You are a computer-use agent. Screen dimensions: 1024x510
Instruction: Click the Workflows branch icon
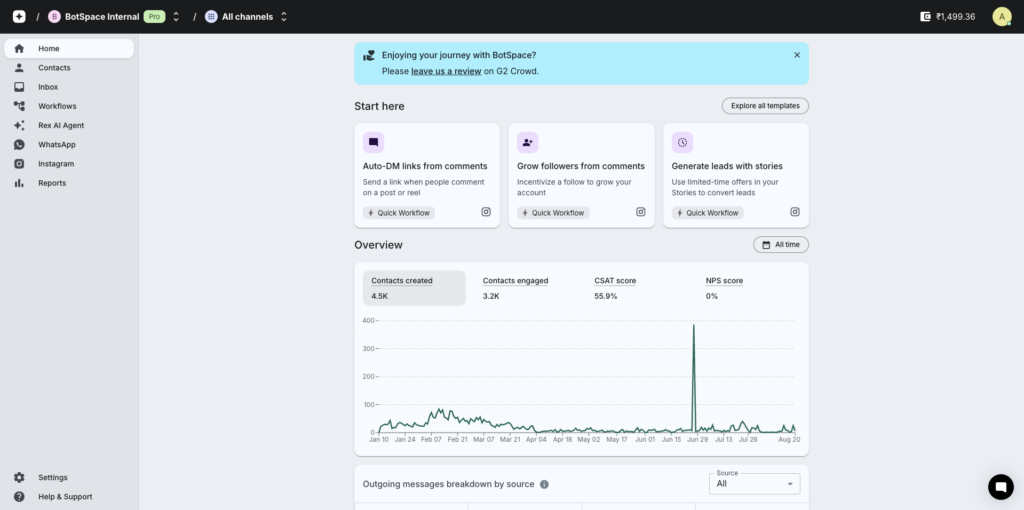click(19, 106)
